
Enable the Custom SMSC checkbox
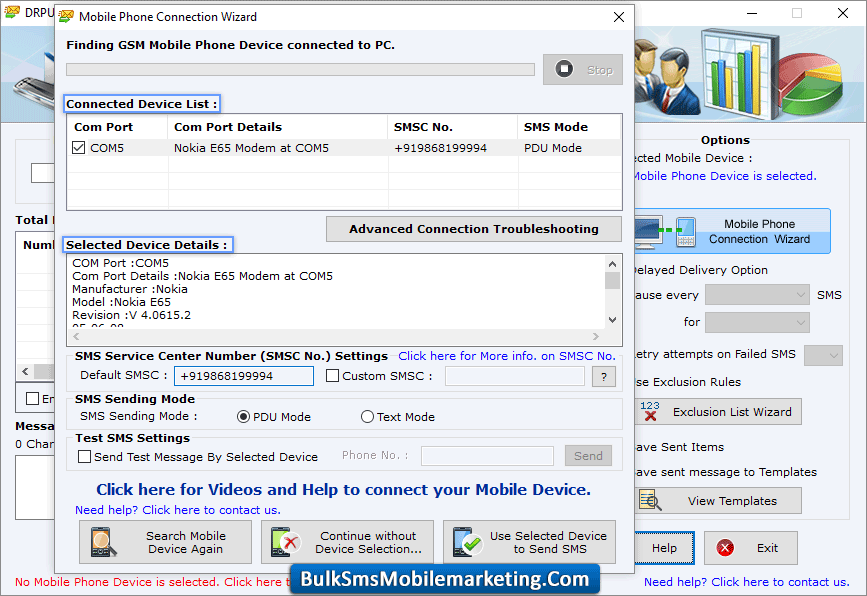coord(332,376)
